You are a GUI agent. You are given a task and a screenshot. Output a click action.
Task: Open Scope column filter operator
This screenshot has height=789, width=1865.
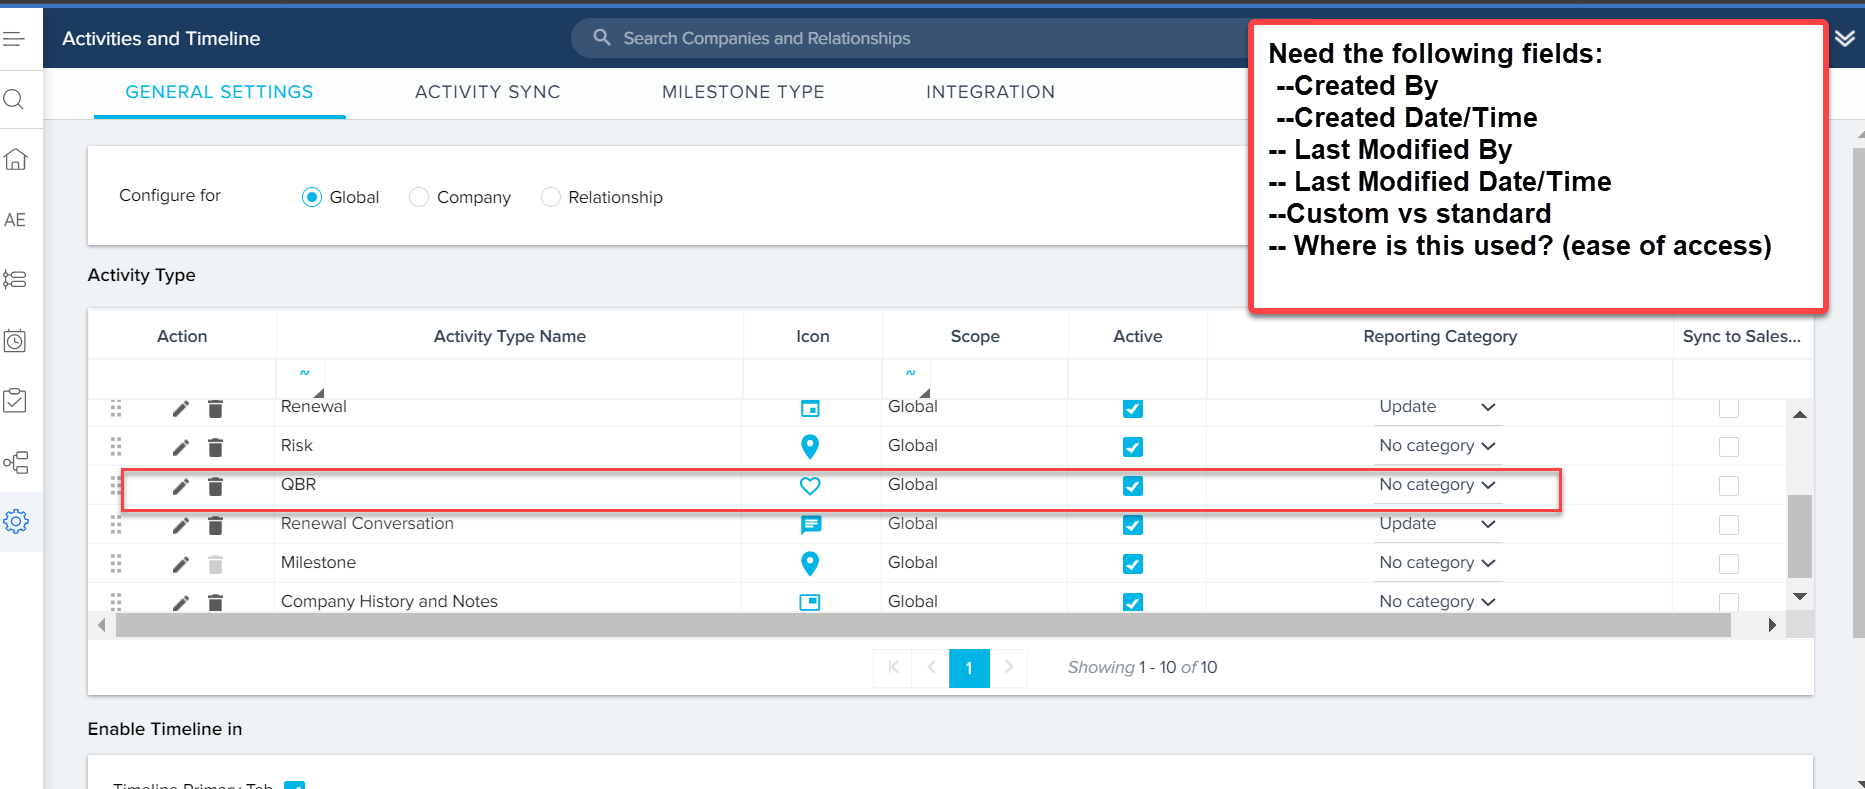pos(907,379)
